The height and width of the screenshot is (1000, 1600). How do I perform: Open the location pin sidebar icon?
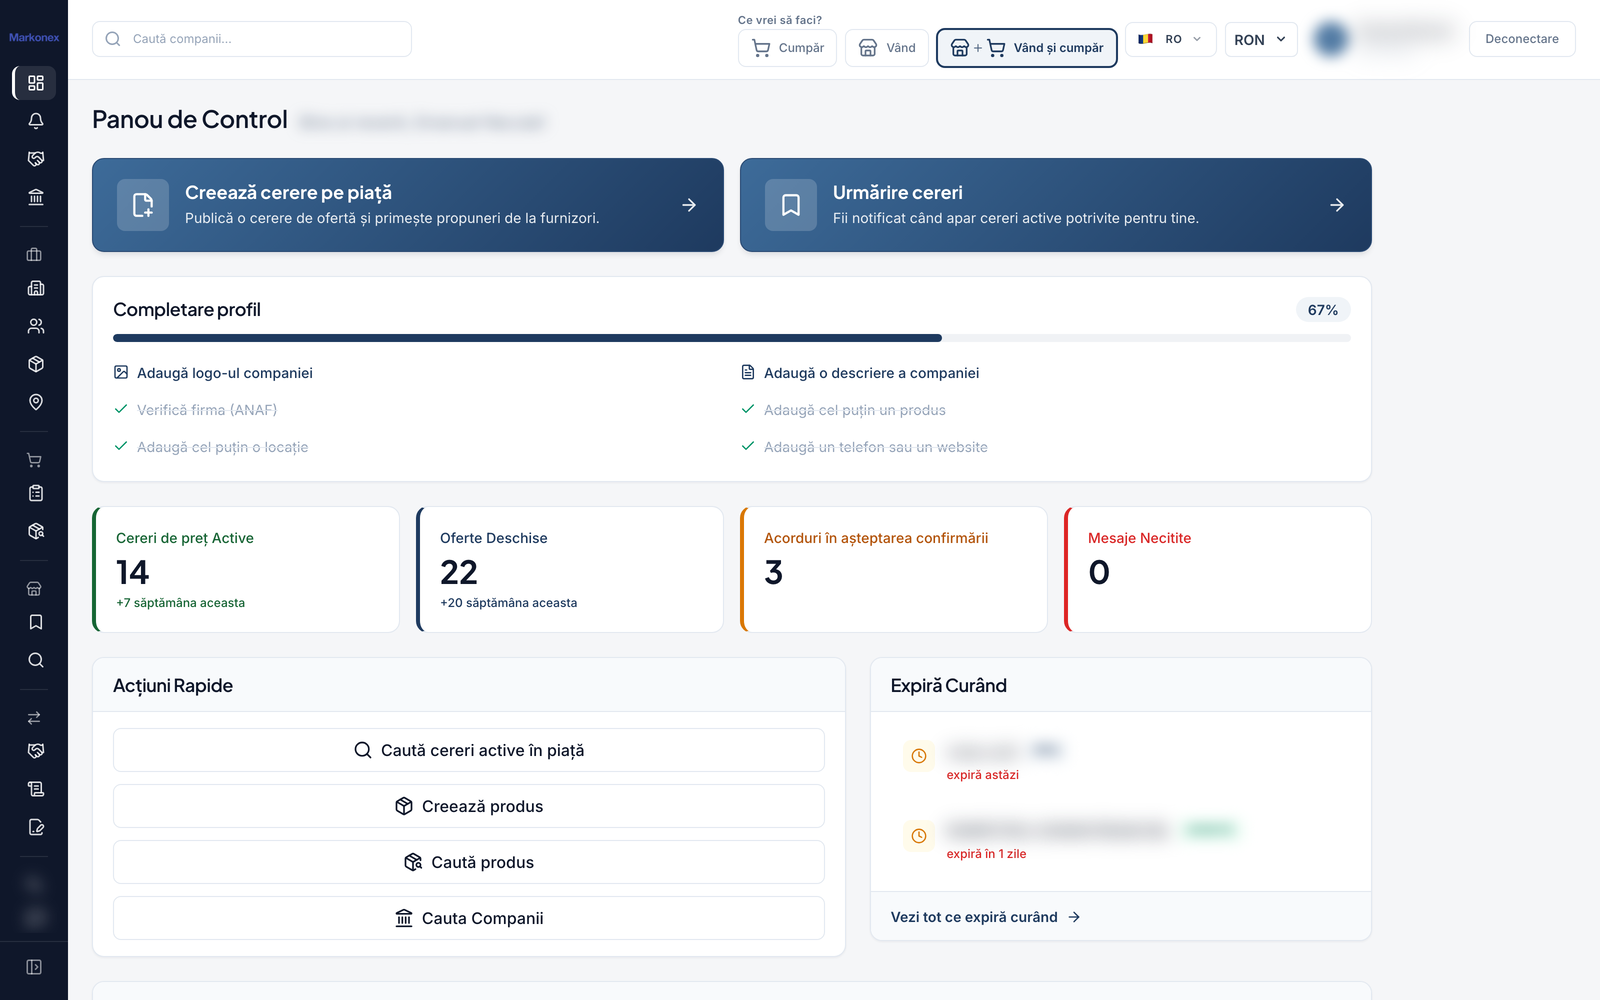tap(35, 402)
